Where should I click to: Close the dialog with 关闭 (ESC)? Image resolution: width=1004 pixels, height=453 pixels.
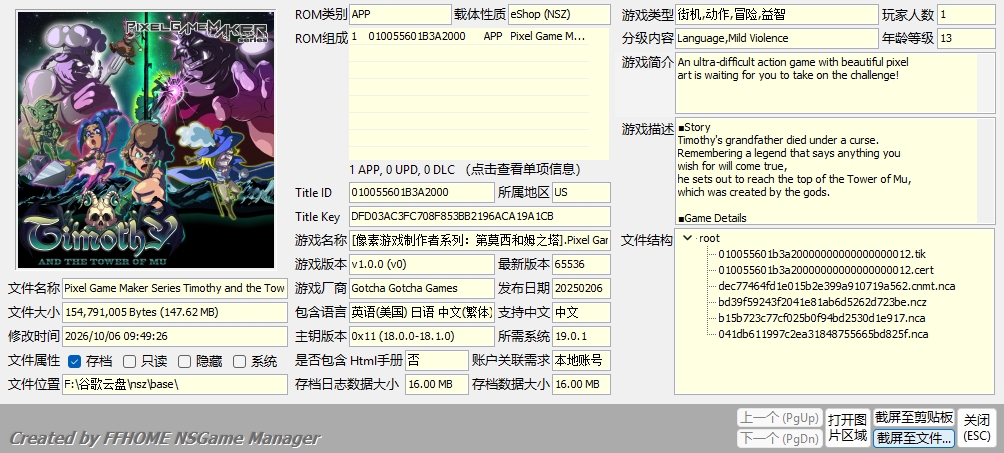click(976, 428)
